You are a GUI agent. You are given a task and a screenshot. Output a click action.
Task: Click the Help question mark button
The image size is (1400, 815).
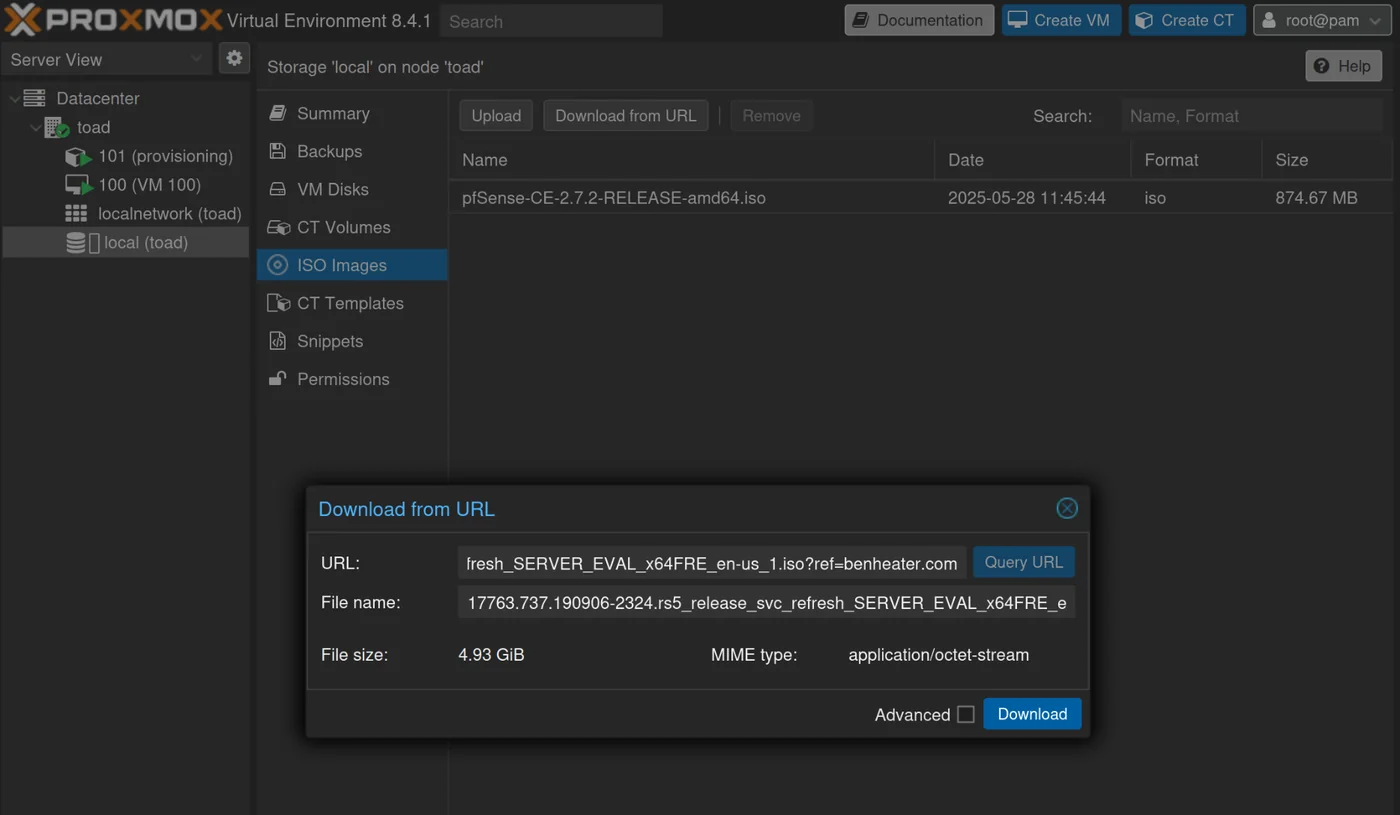tap(1343, 66)
